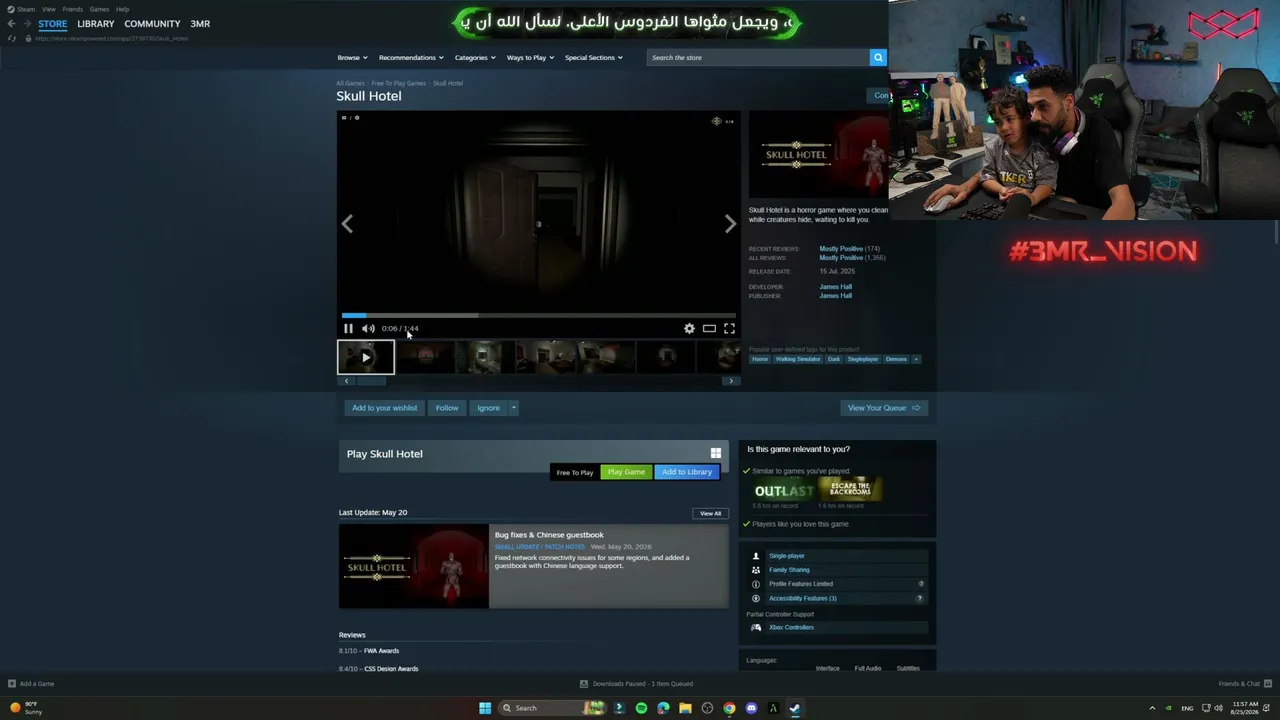This screenshot has height=720, width=1280.
Task: Open Free To Play Games breadcrumb
Action: pos(399,83)
